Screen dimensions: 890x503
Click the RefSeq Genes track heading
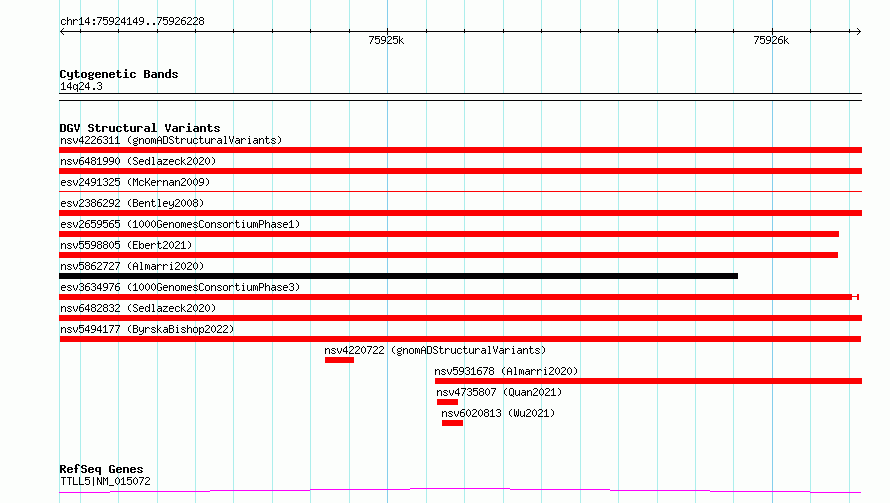(101, 469)
